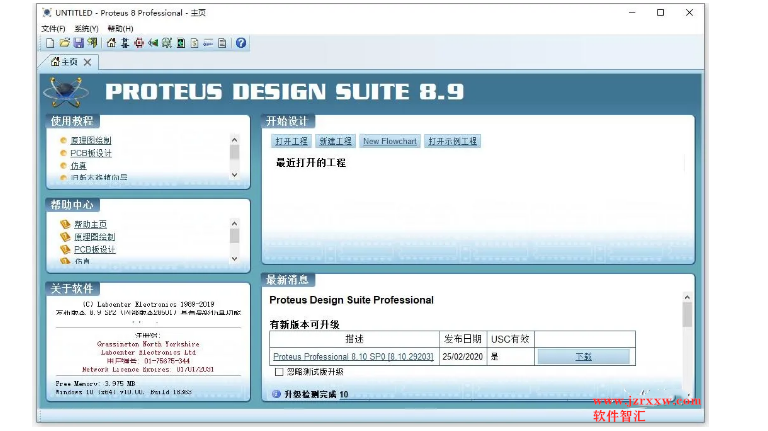
Task: Click the 描述 column header
Action: (354, 339)
